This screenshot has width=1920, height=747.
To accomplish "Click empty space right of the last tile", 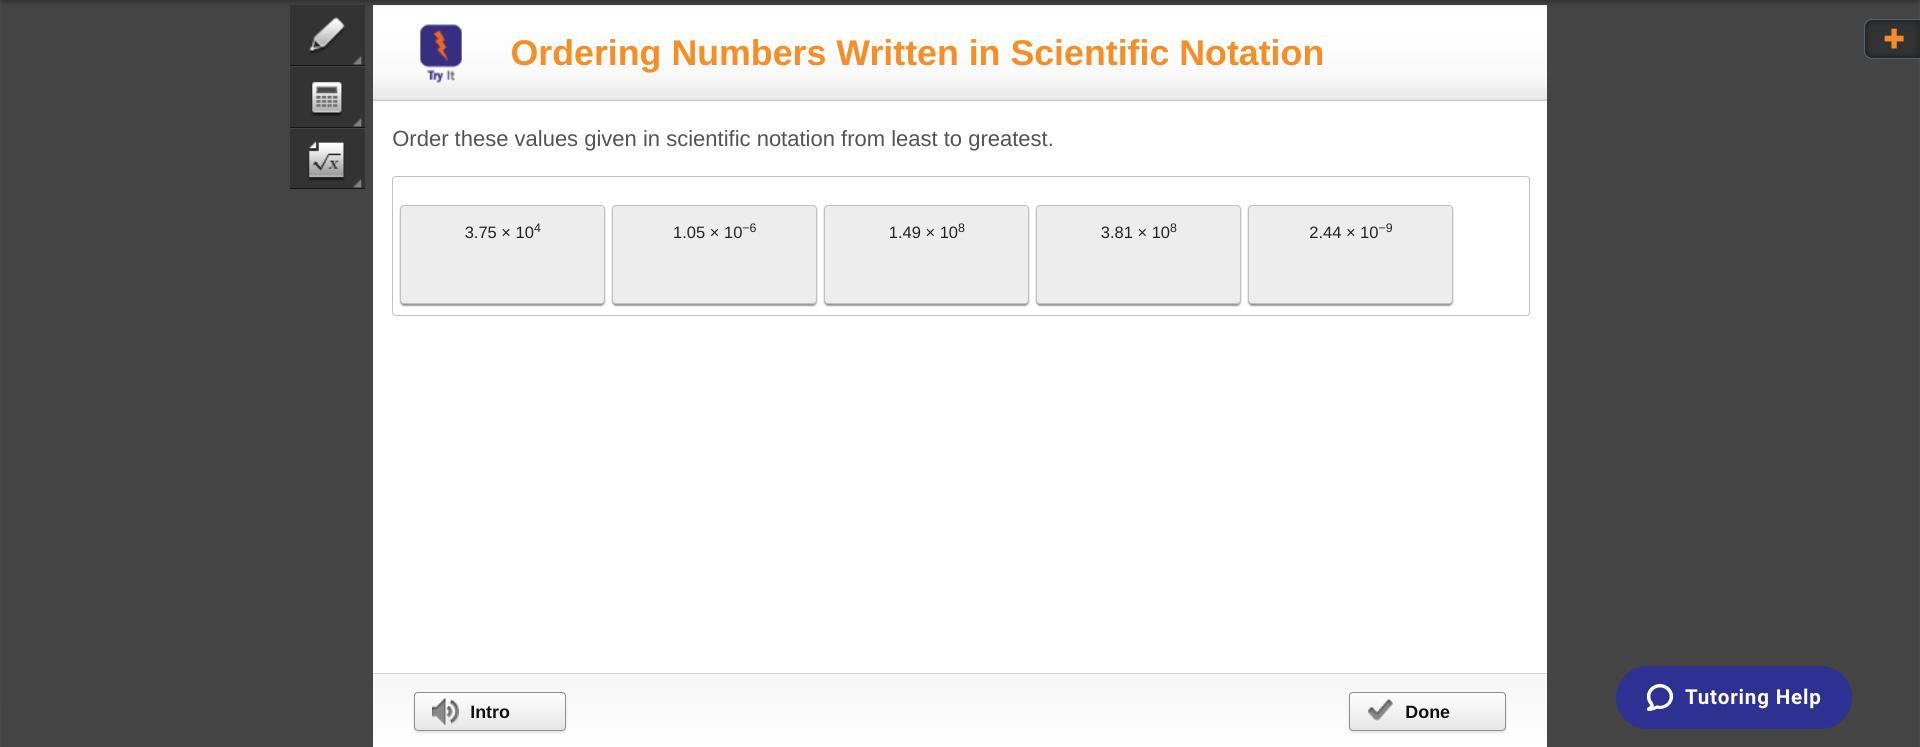I will click(x=1490, y=254).
